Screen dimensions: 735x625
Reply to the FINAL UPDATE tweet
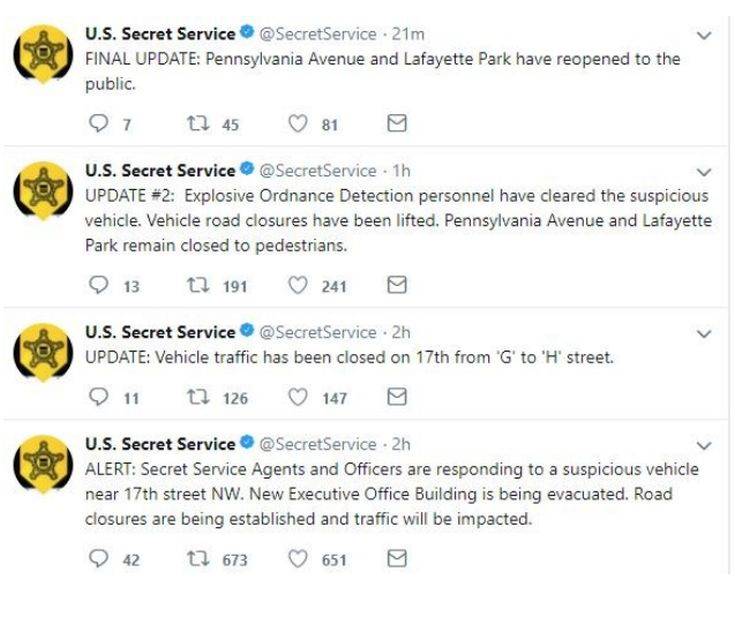click(x=98, y=124)
